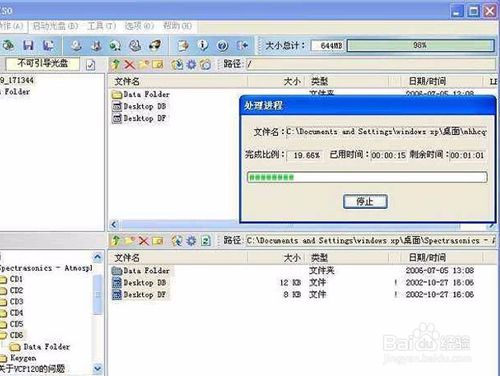Open the 选项(O) menu

[x=139, y=26]
